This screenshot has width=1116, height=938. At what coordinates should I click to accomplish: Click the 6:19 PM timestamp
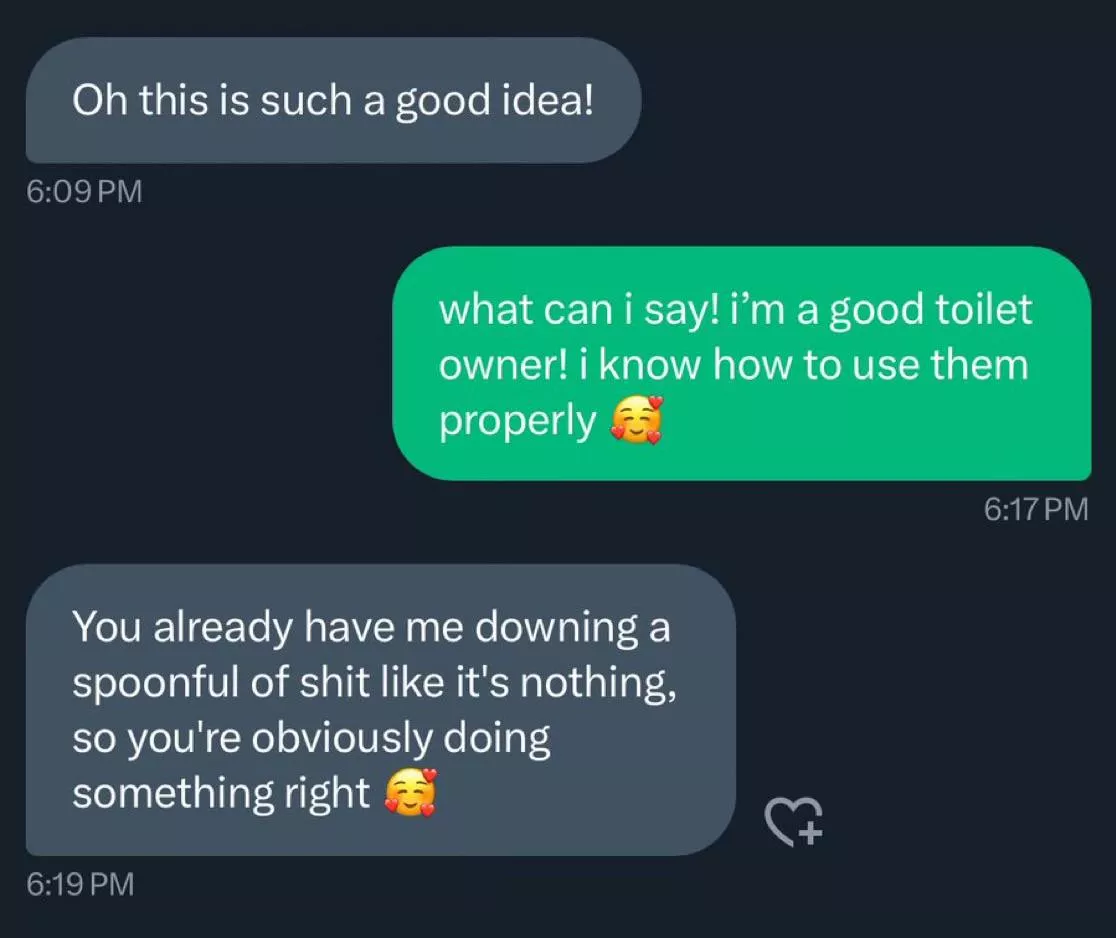click(x=80, y=884)
